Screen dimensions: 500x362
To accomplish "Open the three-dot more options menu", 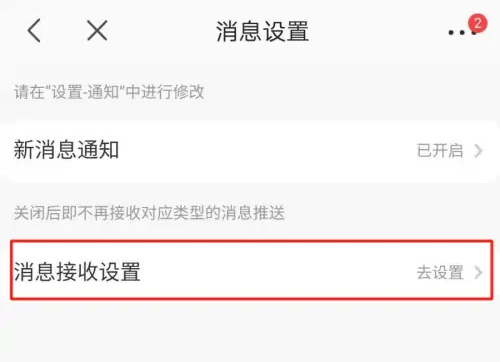I will tap(461, 32).
